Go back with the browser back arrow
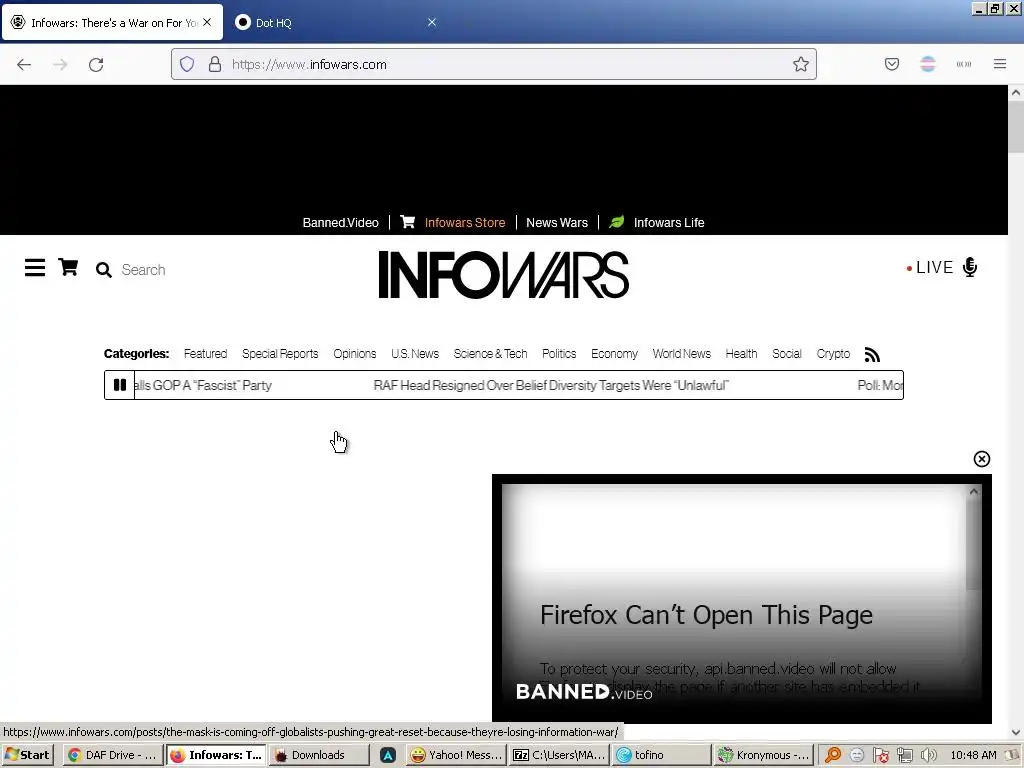The width and height of the screenshot is (1024, 768). pos(24,65)
